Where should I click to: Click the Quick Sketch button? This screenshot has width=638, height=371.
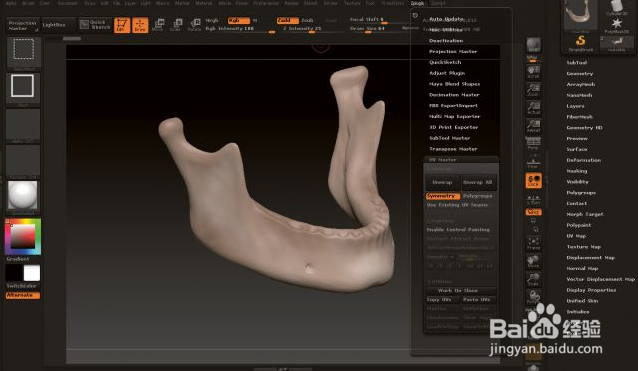[x=95, y=25]
